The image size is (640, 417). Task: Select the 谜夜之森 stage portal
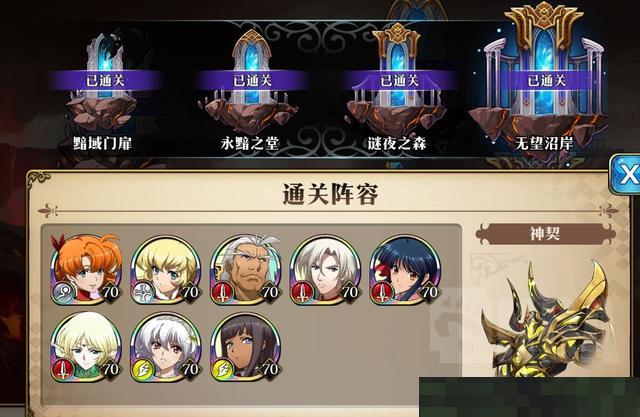point(398,88)
